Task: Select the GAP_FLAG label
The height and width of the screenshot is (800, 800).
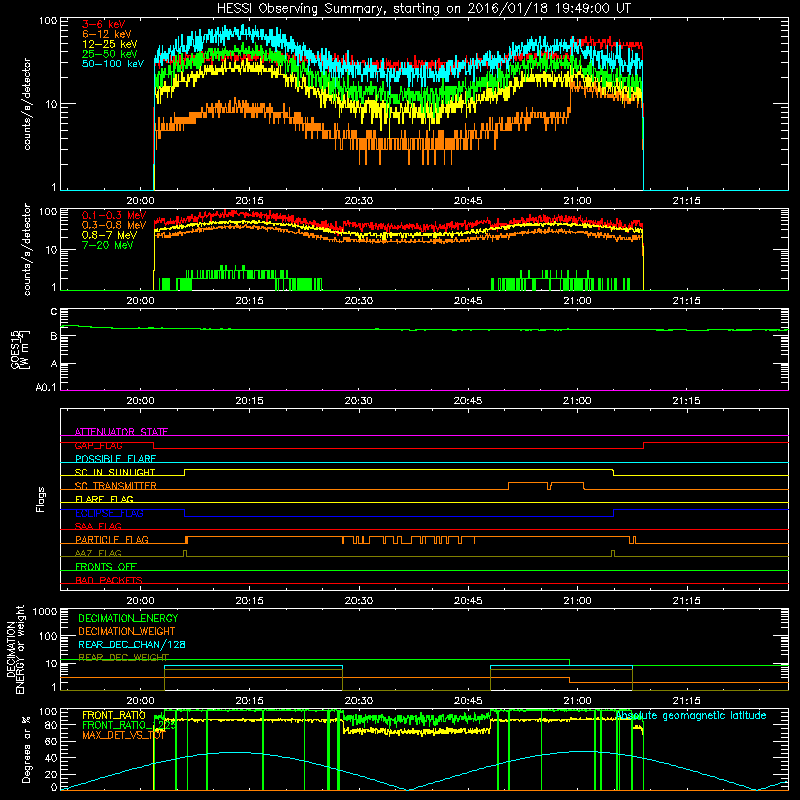Action: coord(98,445)
